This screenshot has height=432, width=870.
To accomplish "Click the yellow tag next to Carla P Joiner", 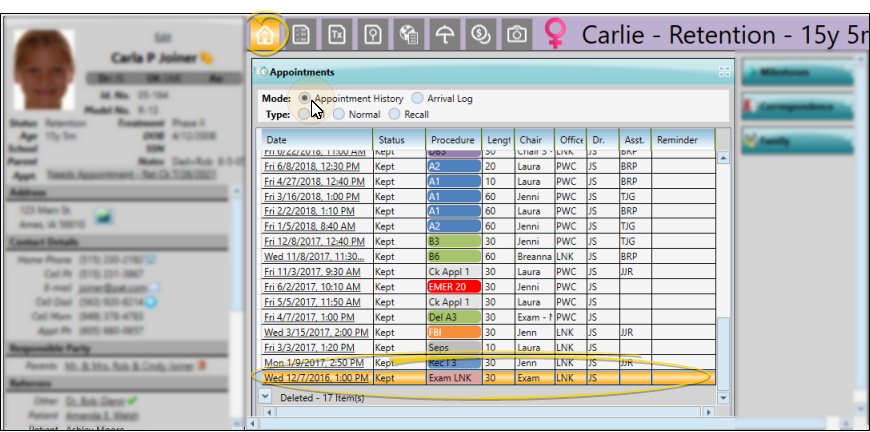I will point(206,58).
